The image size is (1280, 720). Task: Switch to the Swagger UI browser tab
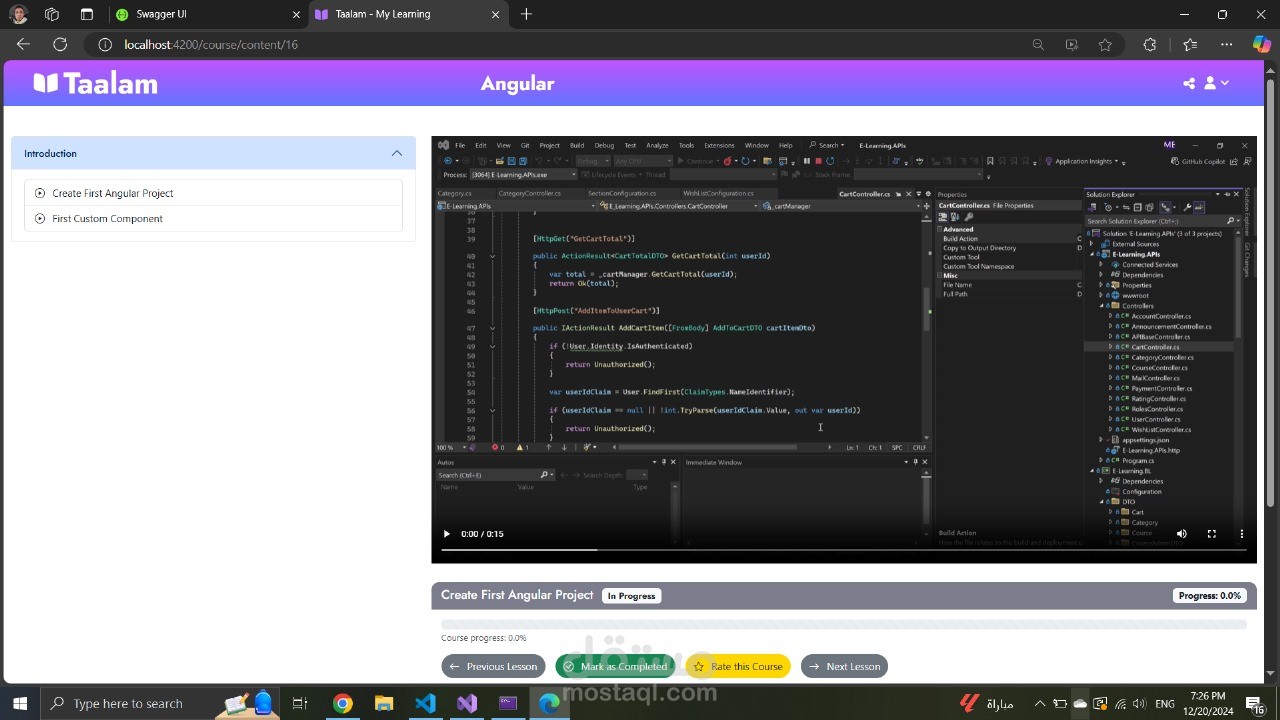click(205, 14)
